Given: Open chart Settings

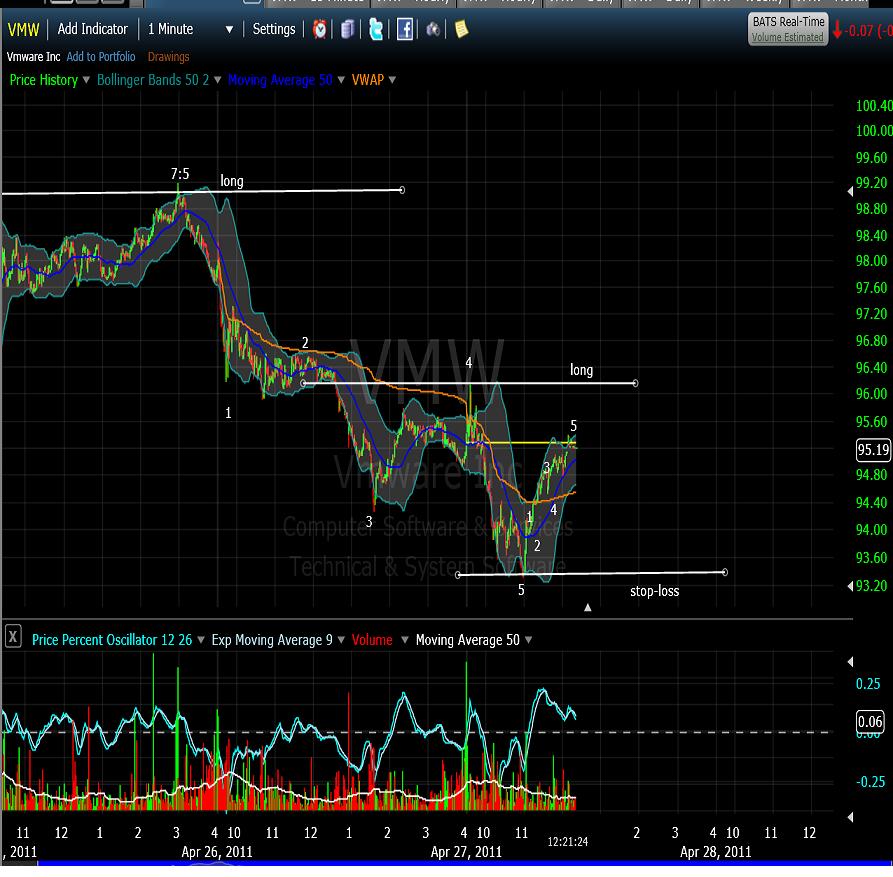Looking at the screenshot, I should click(x=274, y=29).
